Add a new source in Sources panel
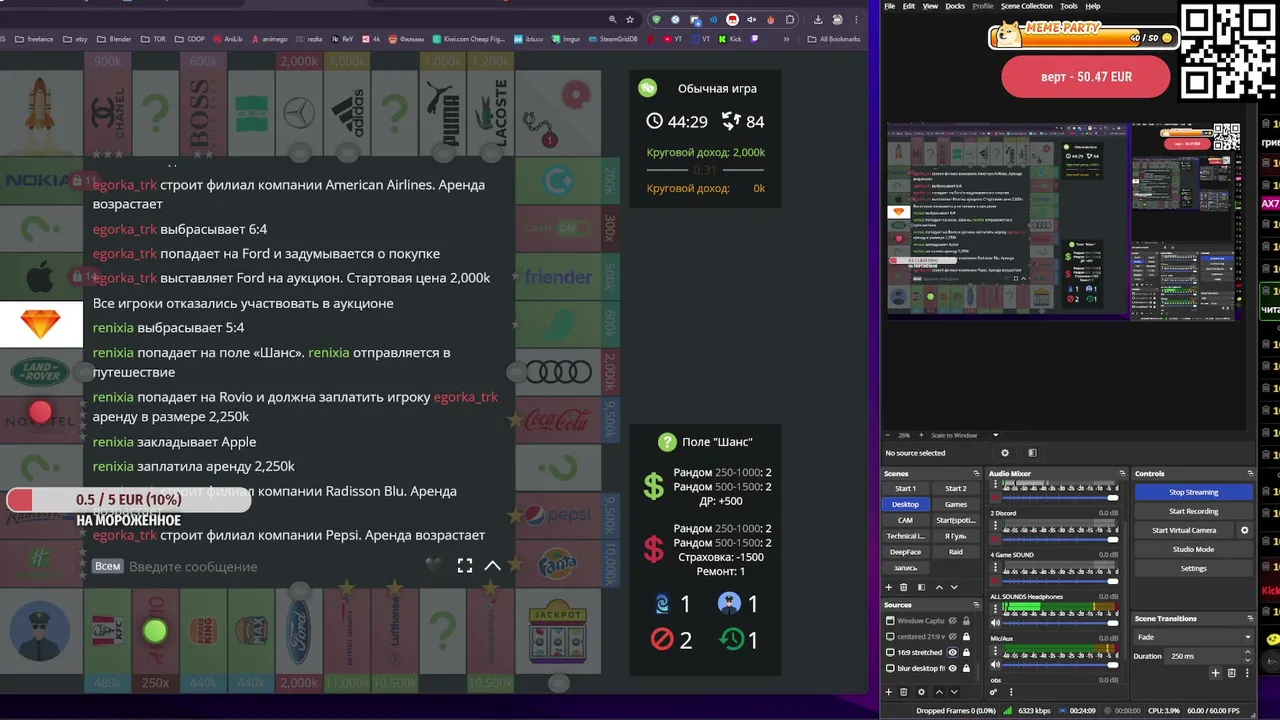Screen dimensions: 1280x720 [889, 692]
